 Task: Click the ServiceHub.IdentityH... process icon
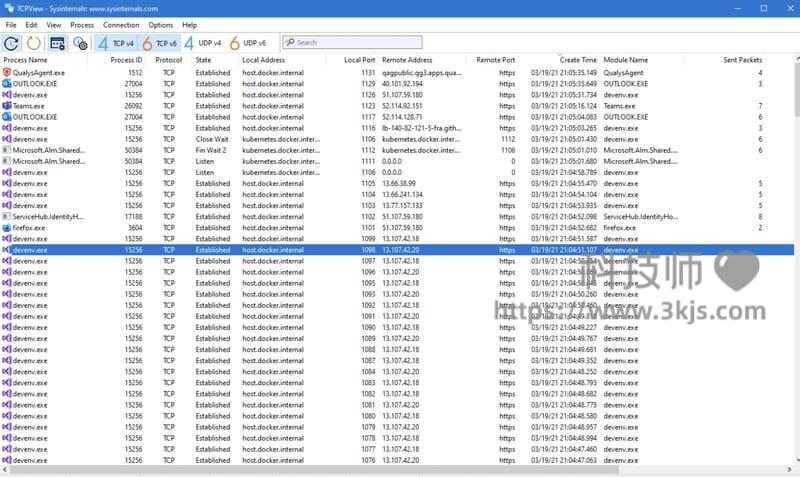[x=7, y=216]
